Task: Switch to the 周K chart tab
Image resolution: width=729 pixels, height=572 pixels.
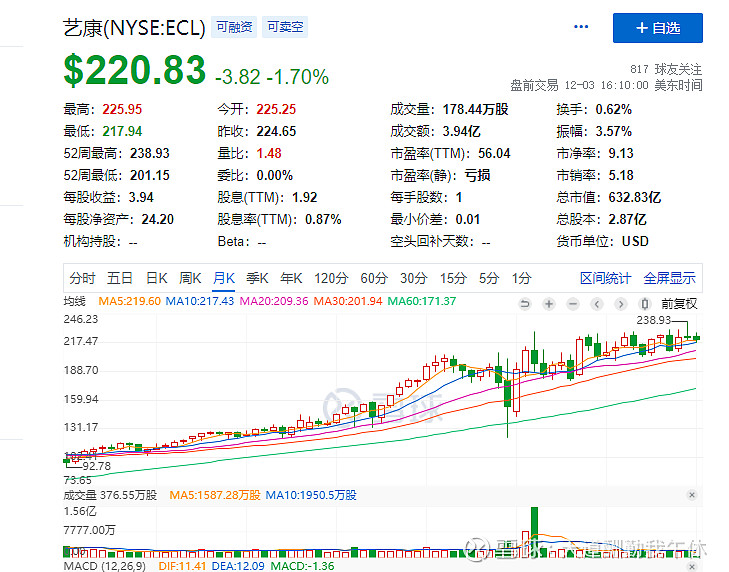Action: (190, 278)
